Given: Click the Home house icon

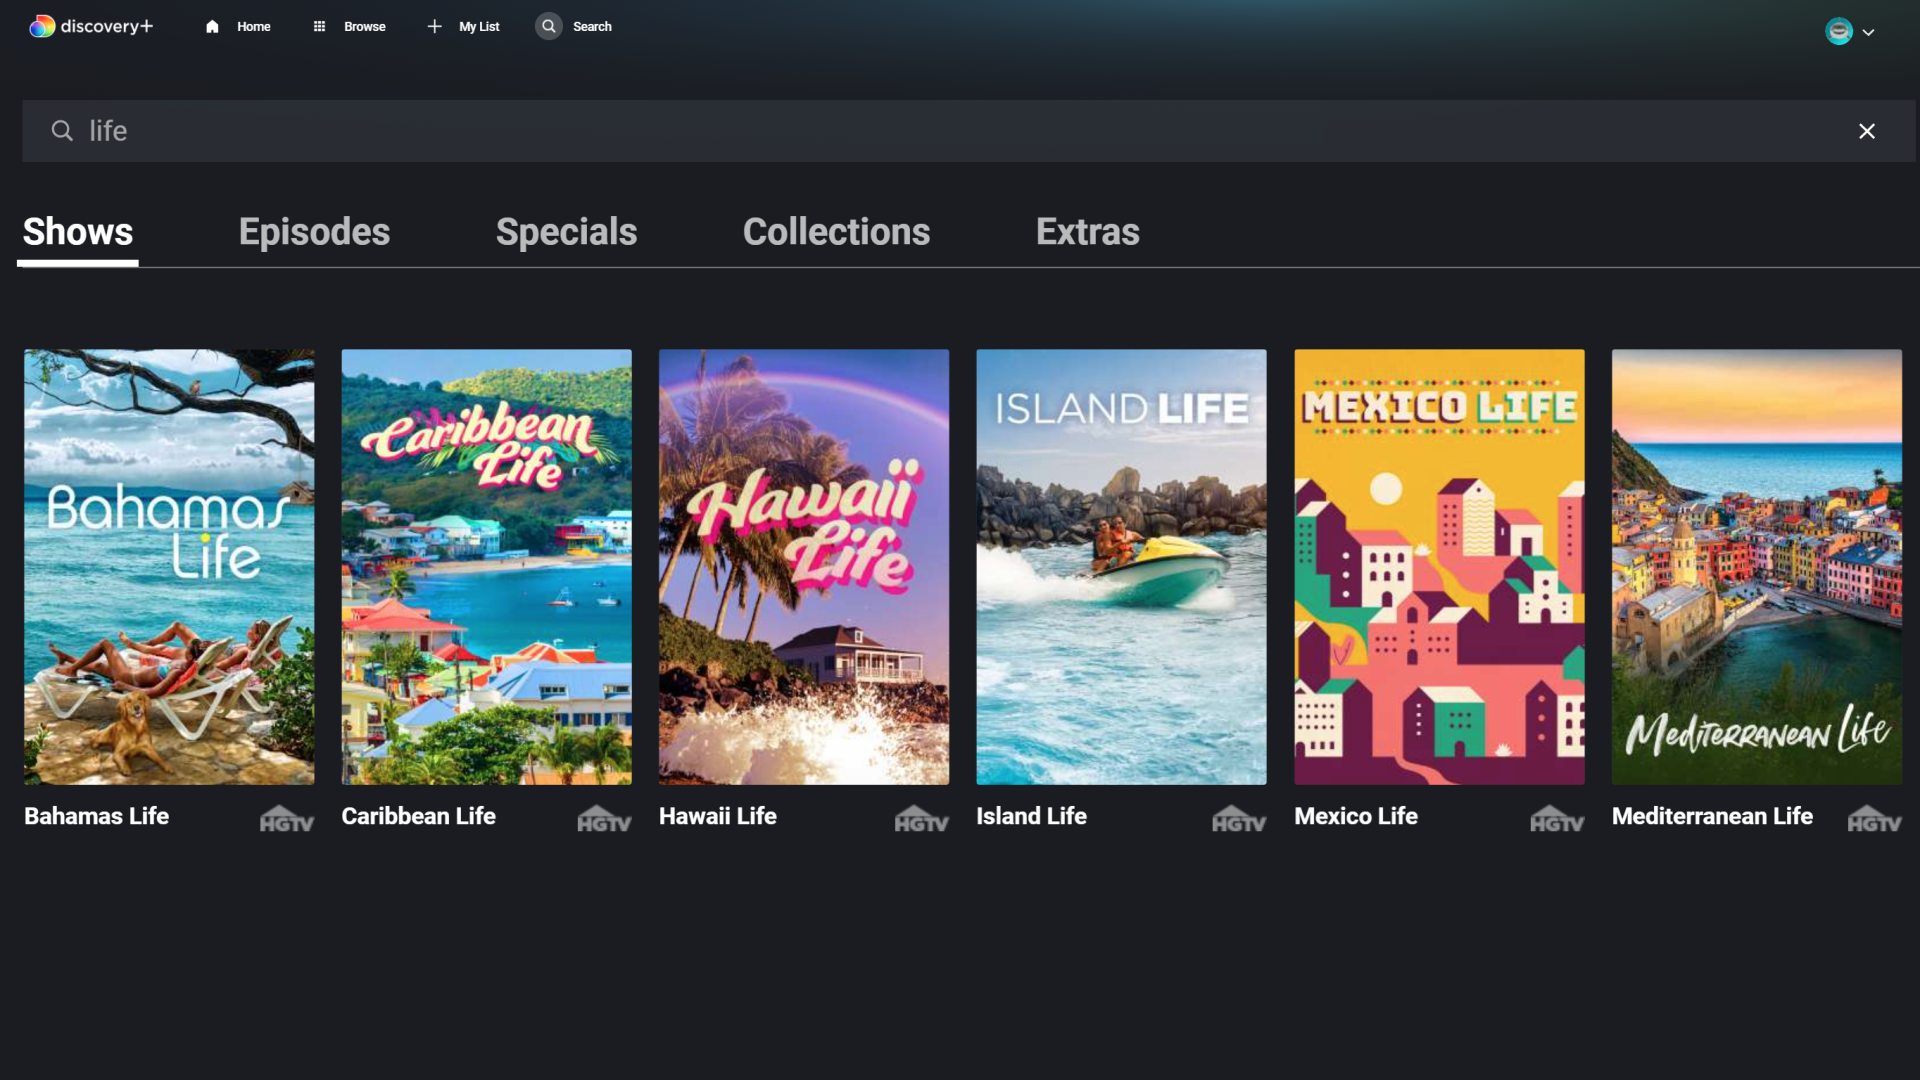Looking at the screenshot, I should (212, 27).
